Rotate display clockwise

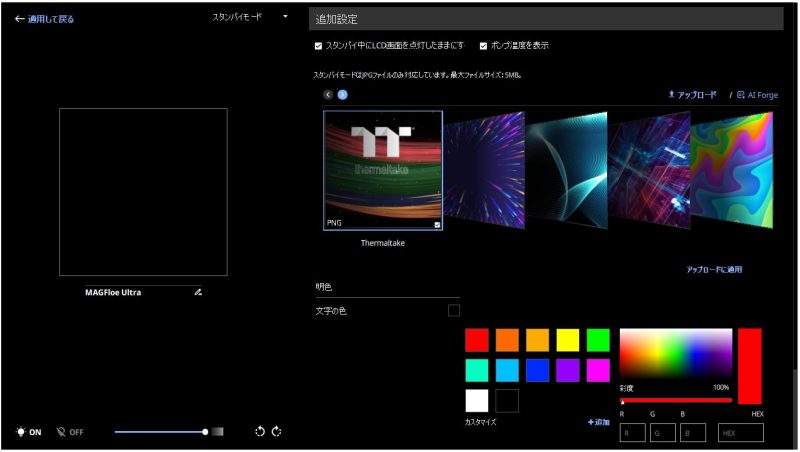pos(277,432)
